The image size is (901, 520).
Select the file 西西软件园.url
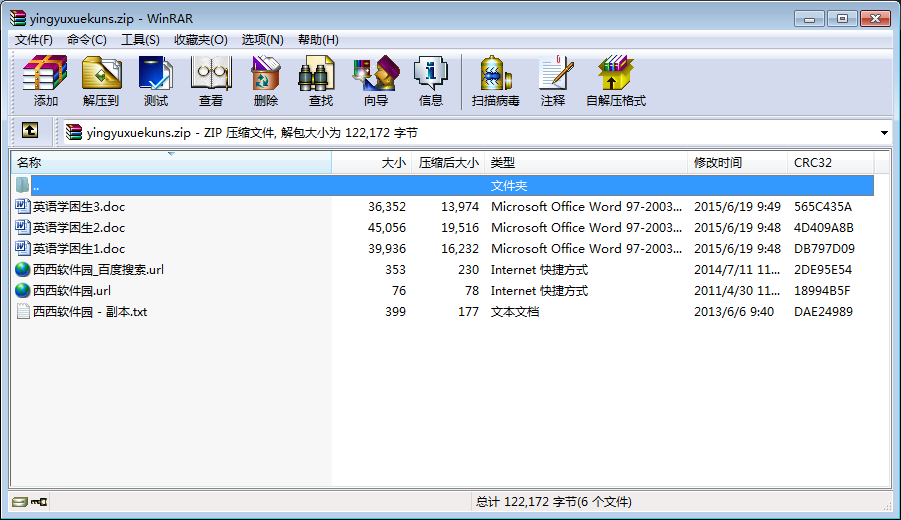coord(72,291)
